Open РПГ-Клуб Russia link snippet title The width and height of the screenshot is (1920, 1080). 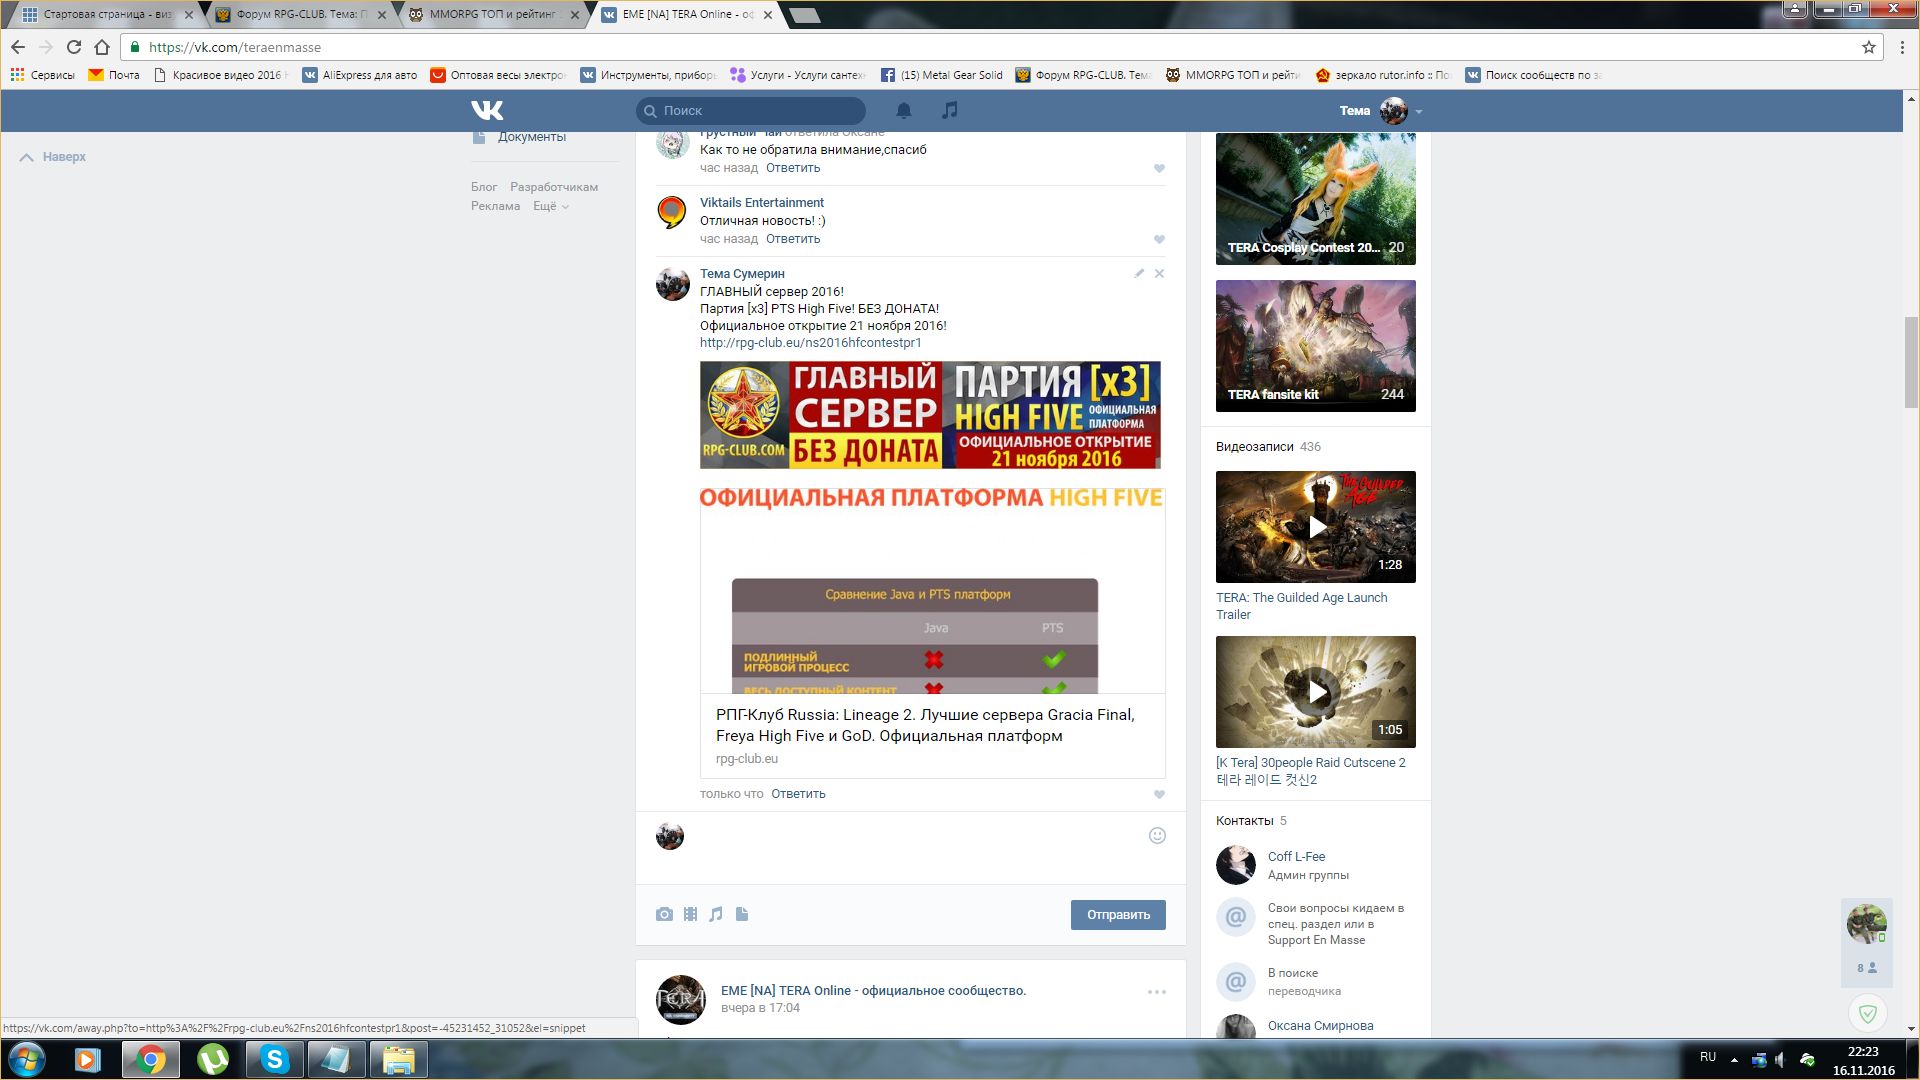(925, 726)
